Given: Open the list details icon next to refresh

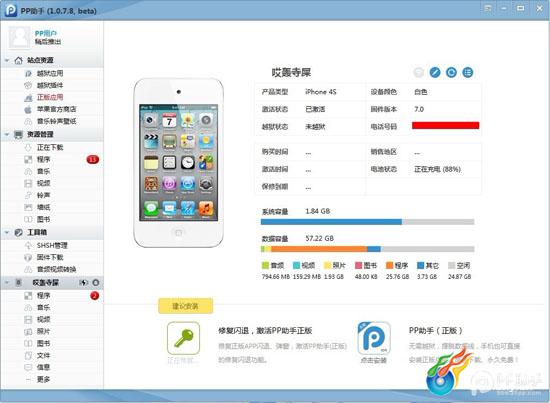Looking at the screenshot, I should click(468, 73).
